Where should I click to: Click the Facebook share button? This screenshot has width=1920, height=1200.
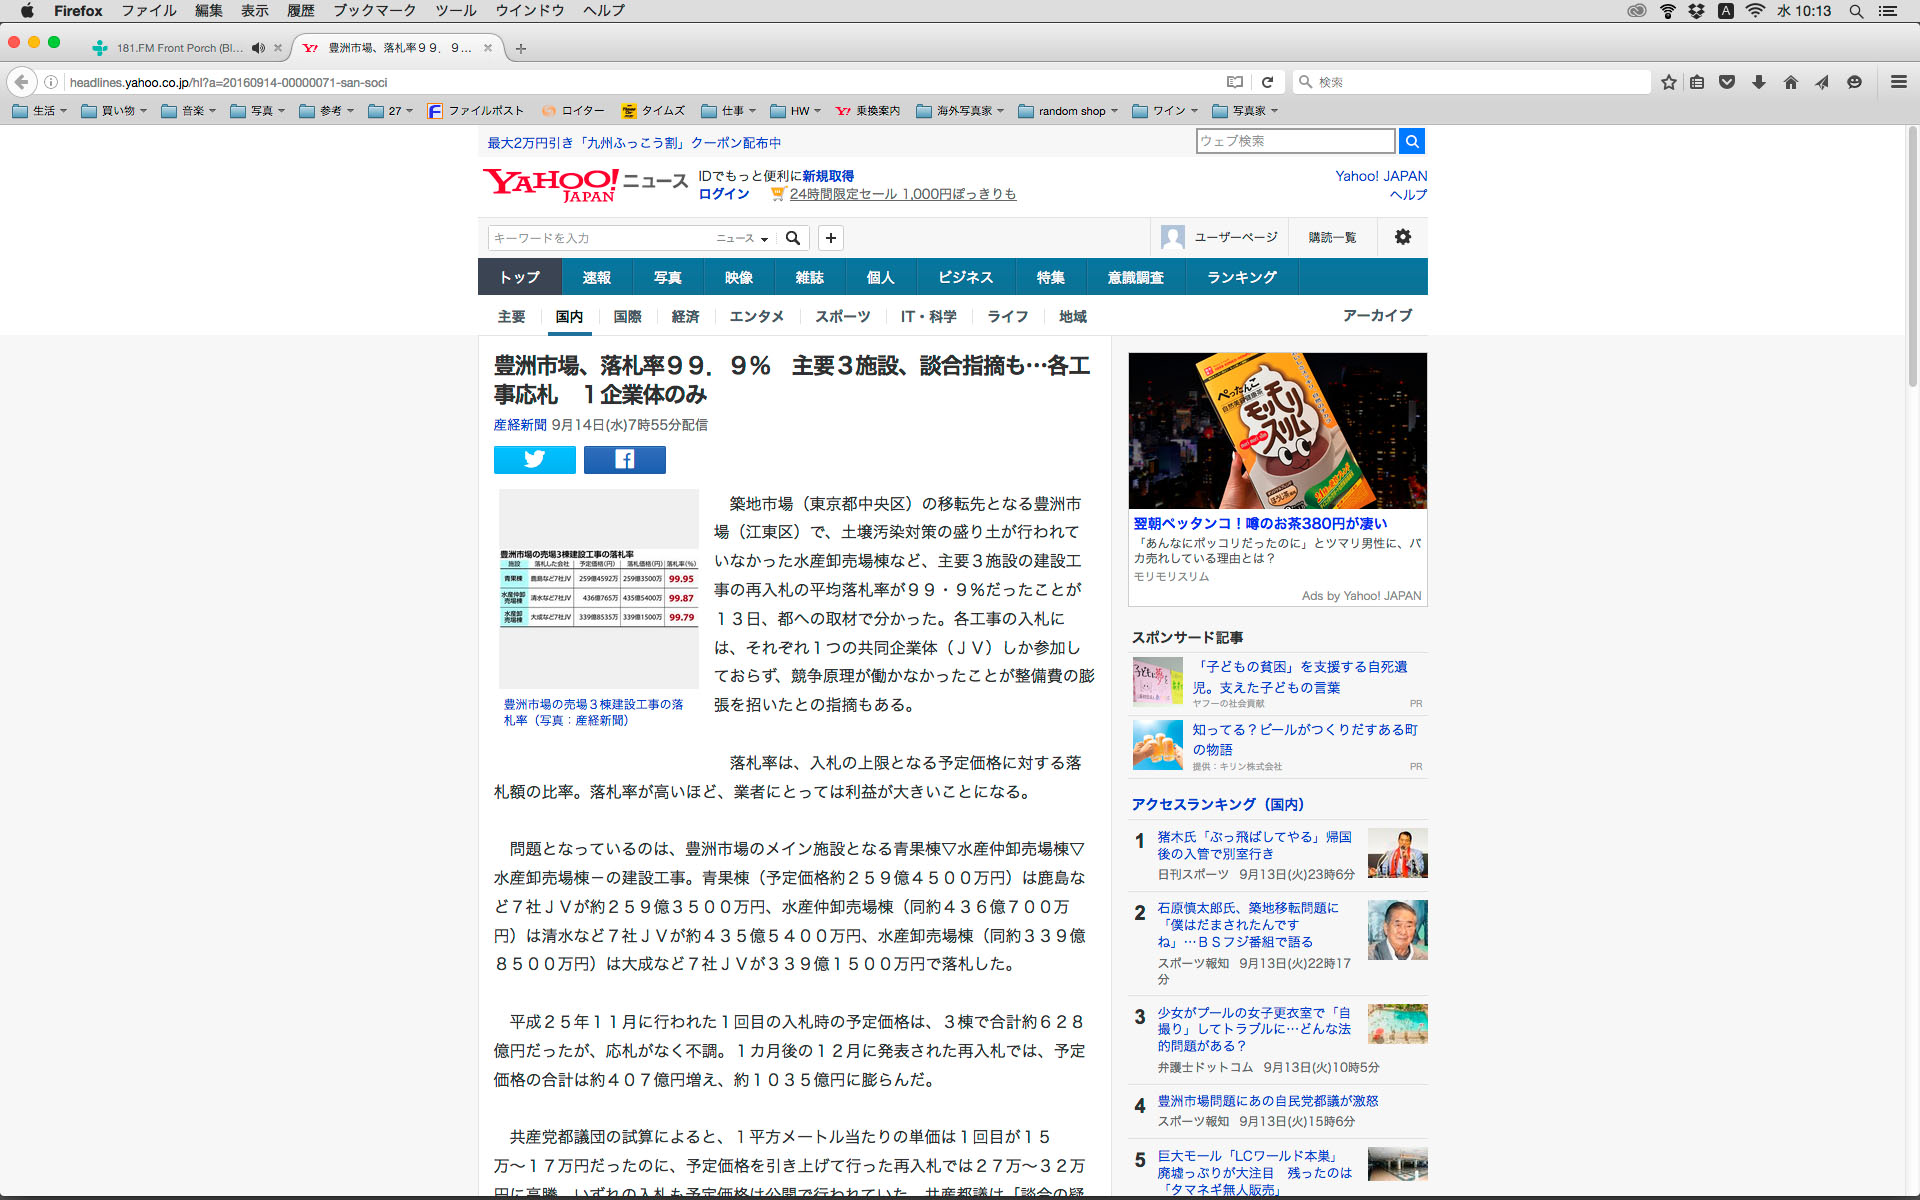624,459
